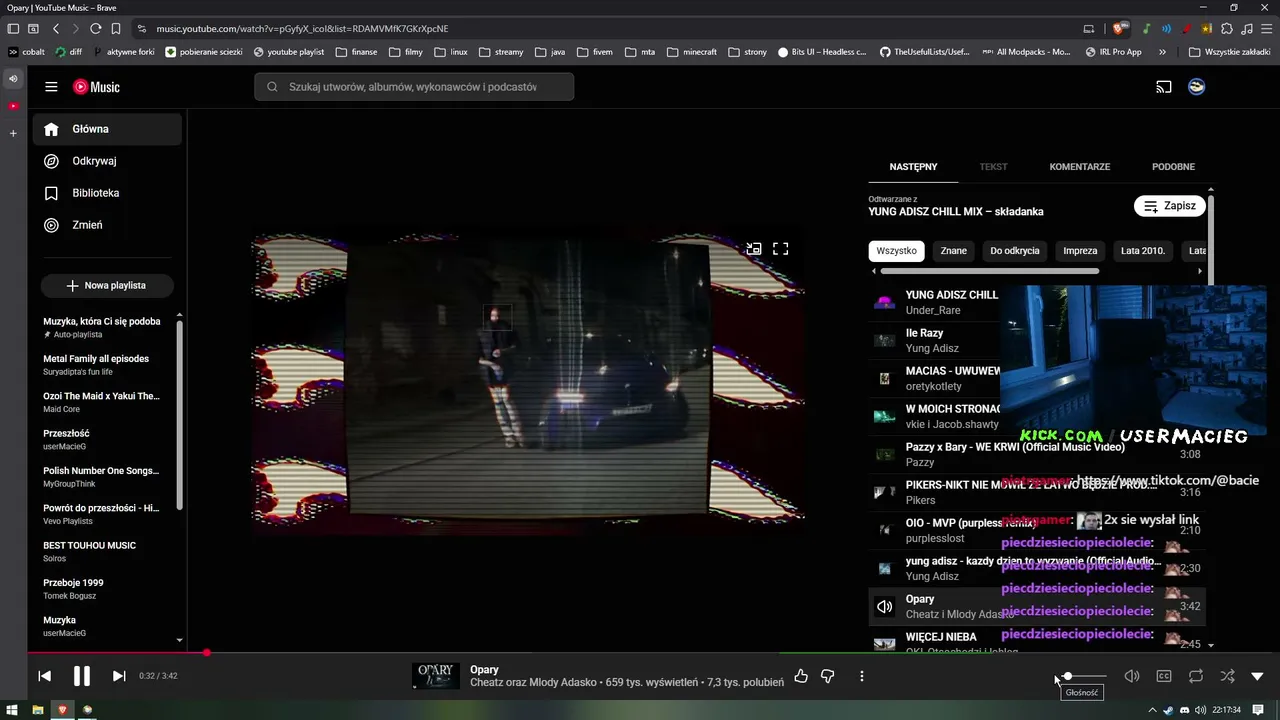Go back in the browser history
The height and width of the screenshot is (720, 1280).
[56, 29]
